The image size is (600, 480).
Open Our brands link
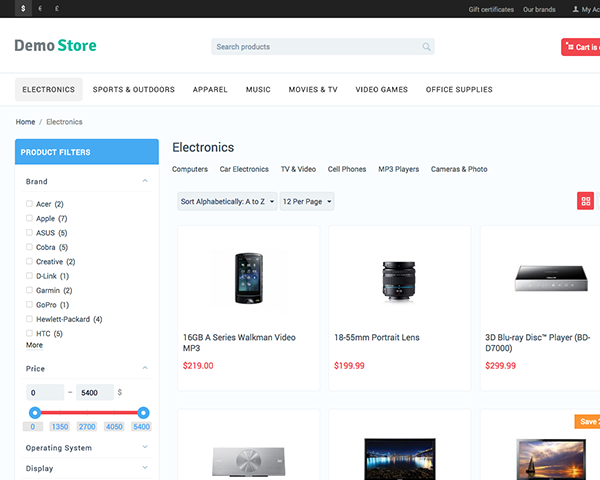coord(539,10)
